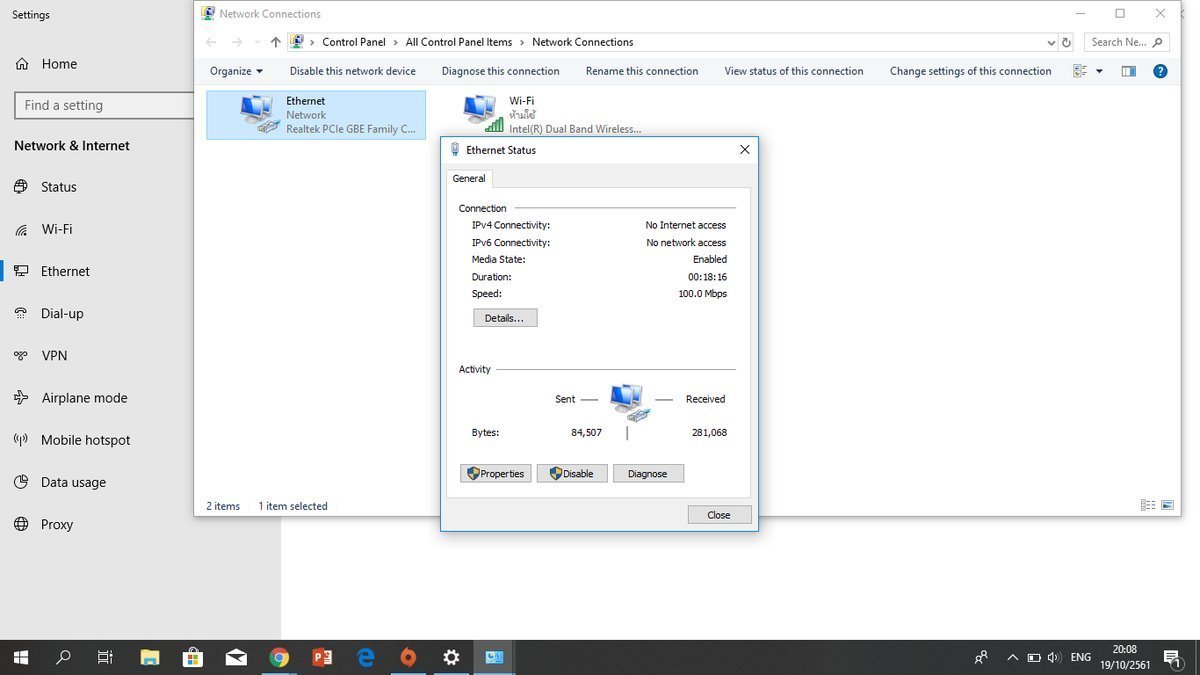Click the Details... button
The height and width of the screenshot is (675, 1200).
pos(505,318)
